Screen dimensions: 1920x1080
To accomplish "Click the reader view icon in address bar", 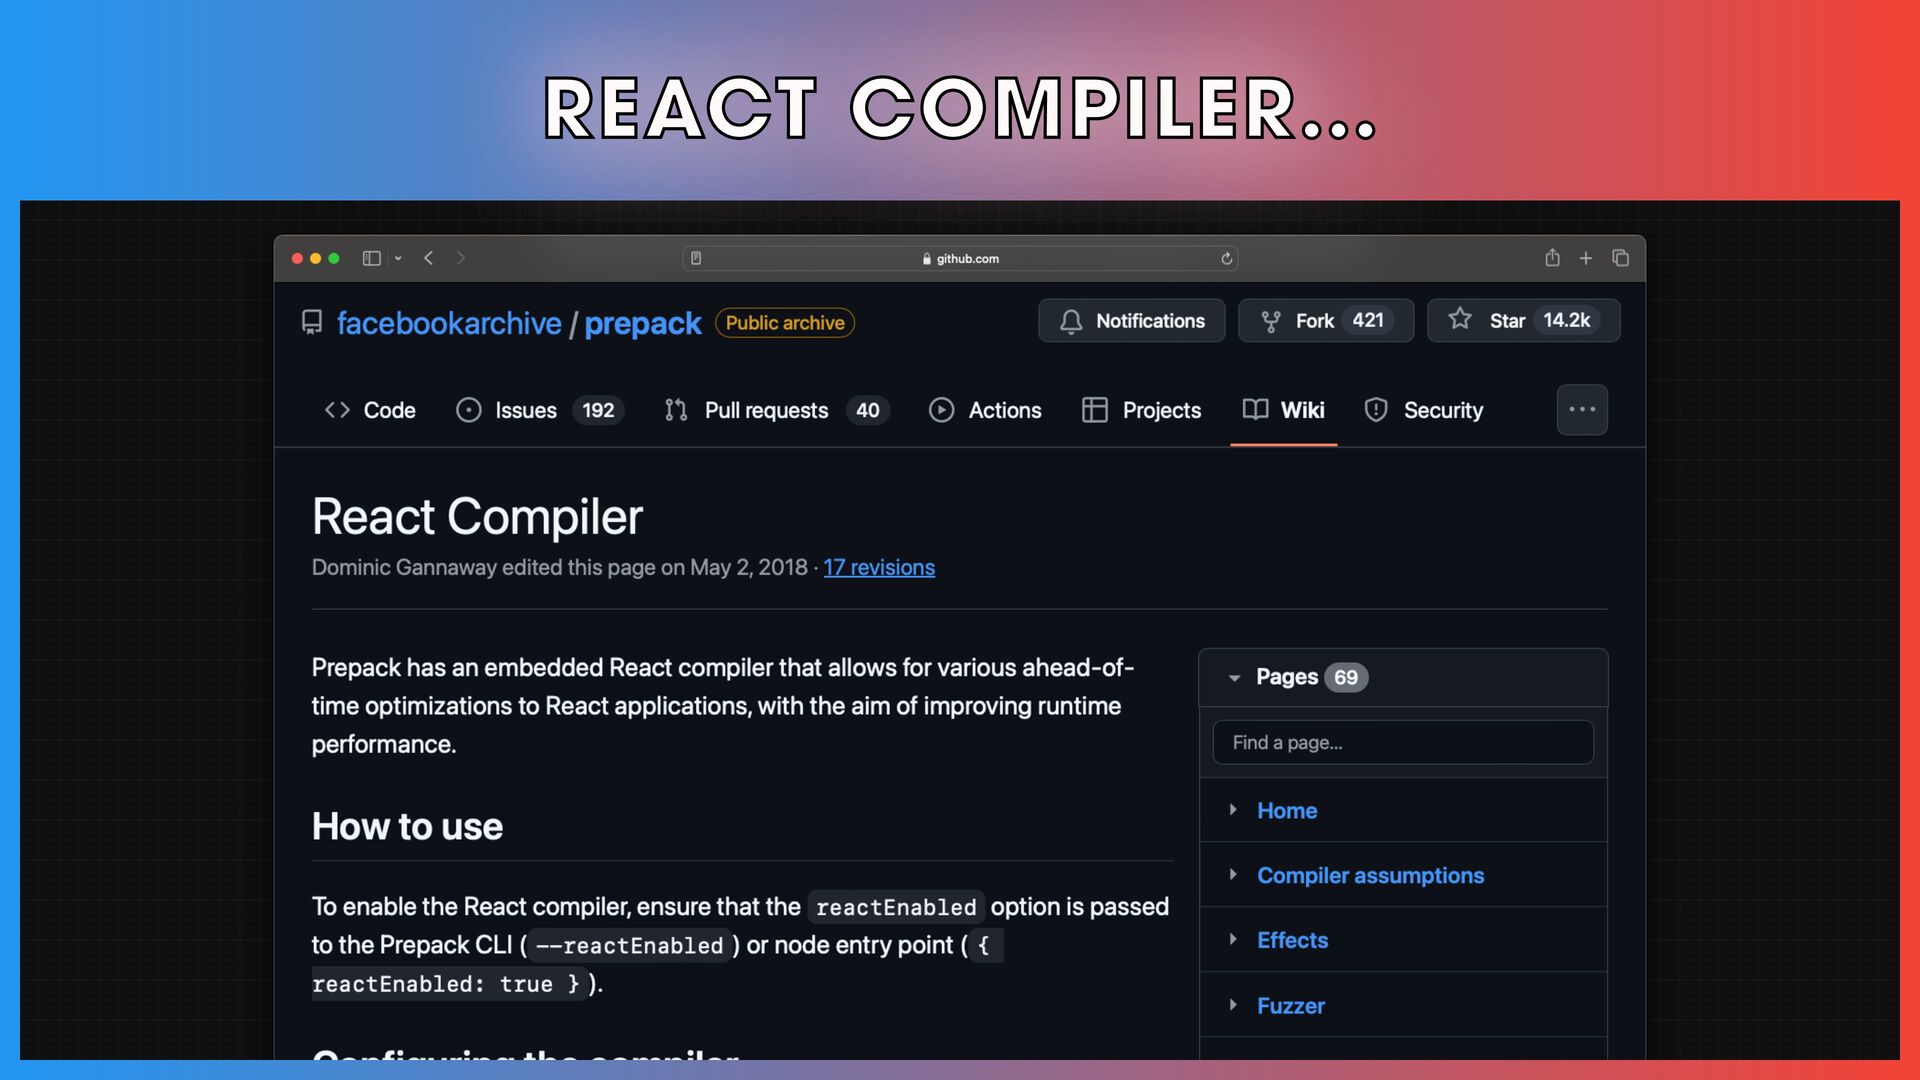I will coord(696,258).
